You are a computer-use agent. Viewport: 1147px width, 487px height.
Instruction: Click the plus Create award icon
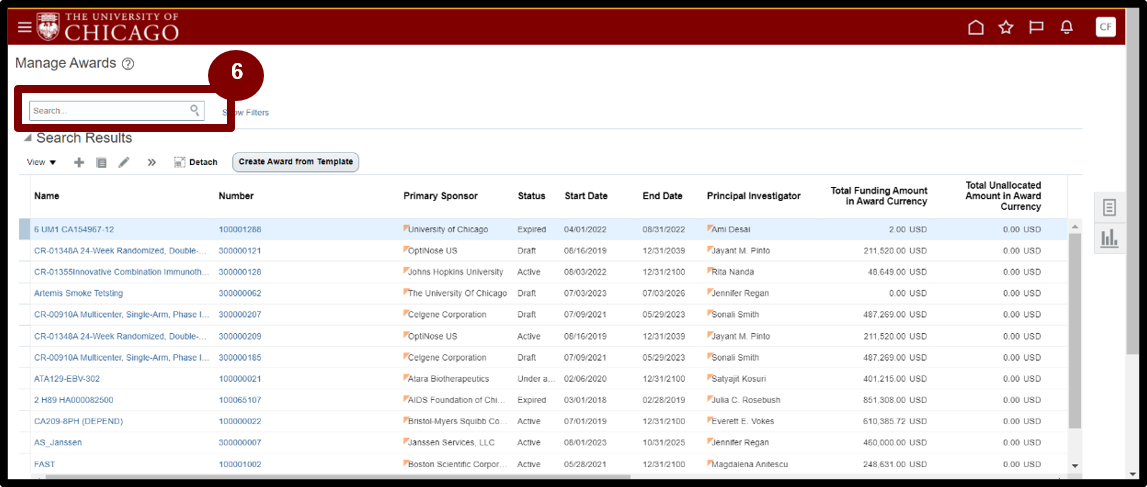[79, 162]
